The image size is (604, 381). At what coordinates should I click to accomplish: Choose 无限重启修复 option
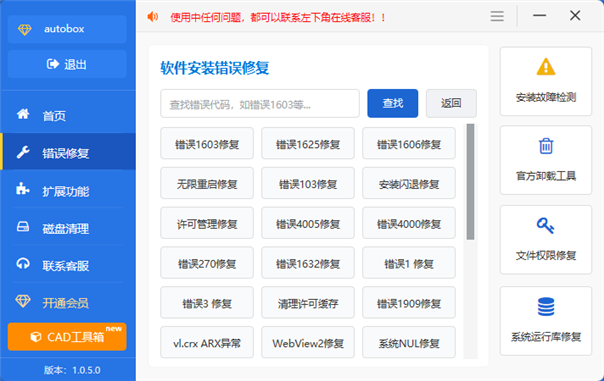207,183
